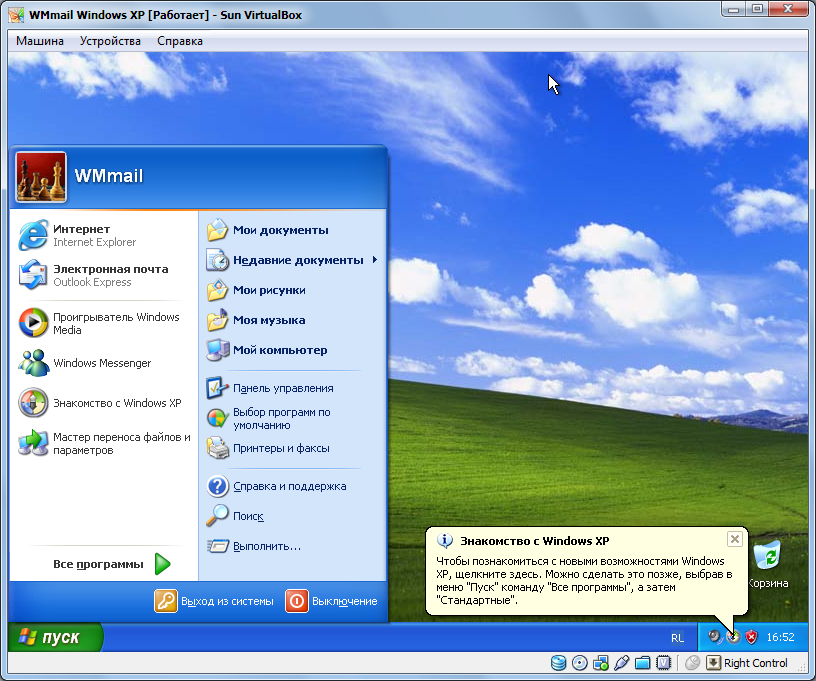816x681 pixels.
Task: Click the WMmail user chess picture
Action: 41,177
